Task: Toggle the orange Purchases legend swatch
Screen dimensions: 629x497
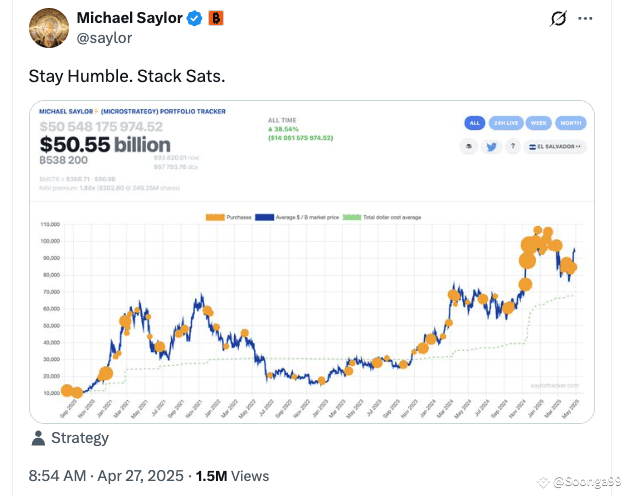Action: [215, 217]
